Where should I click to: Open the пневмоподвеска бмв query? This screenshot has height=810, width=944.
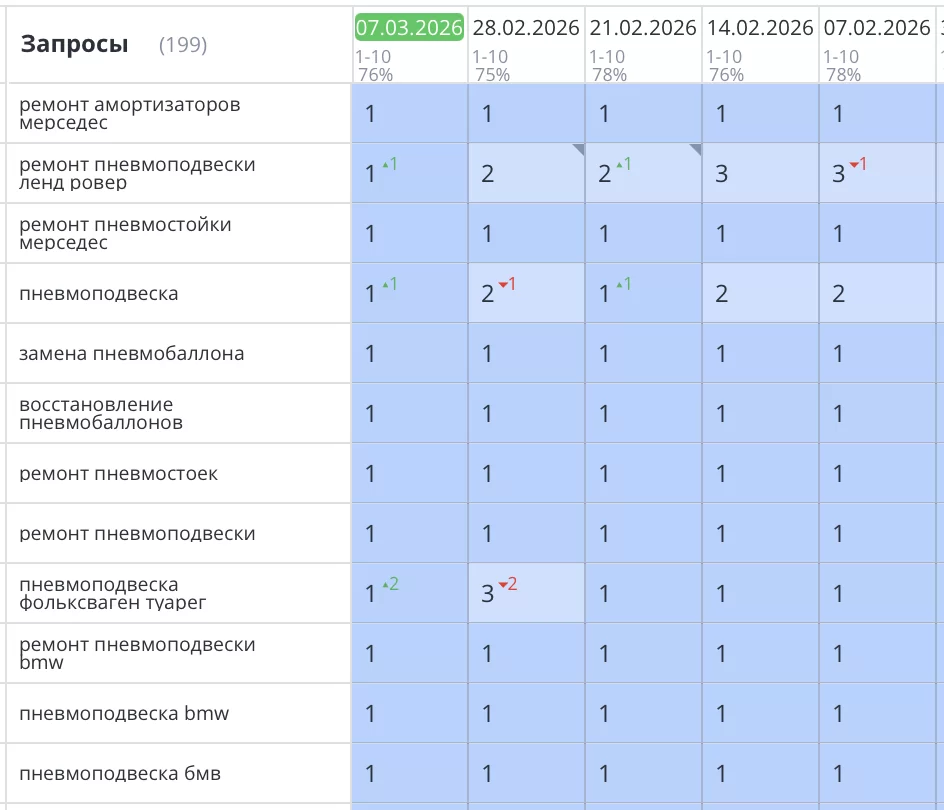tap(120, 774)
